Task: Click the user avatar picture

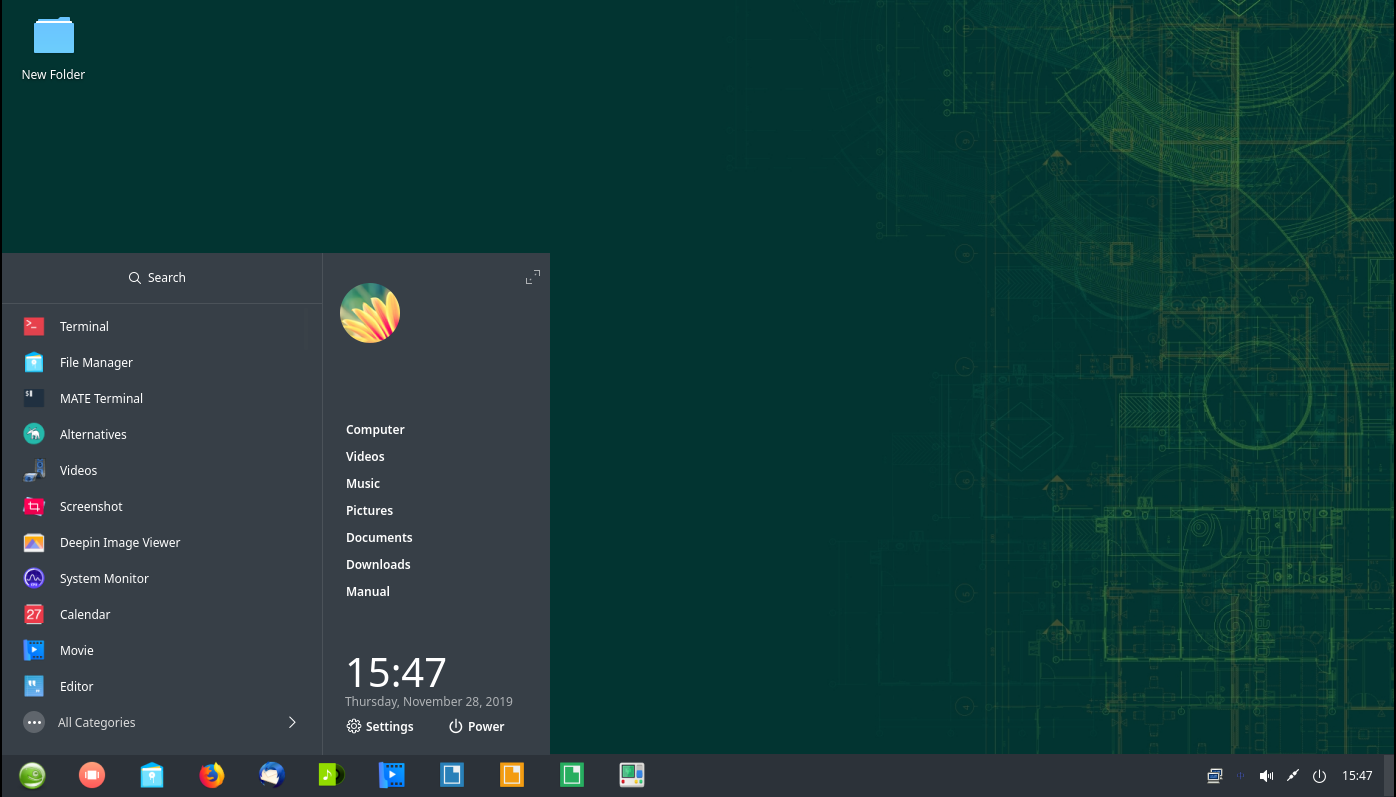Action: [x=370, y=313]
